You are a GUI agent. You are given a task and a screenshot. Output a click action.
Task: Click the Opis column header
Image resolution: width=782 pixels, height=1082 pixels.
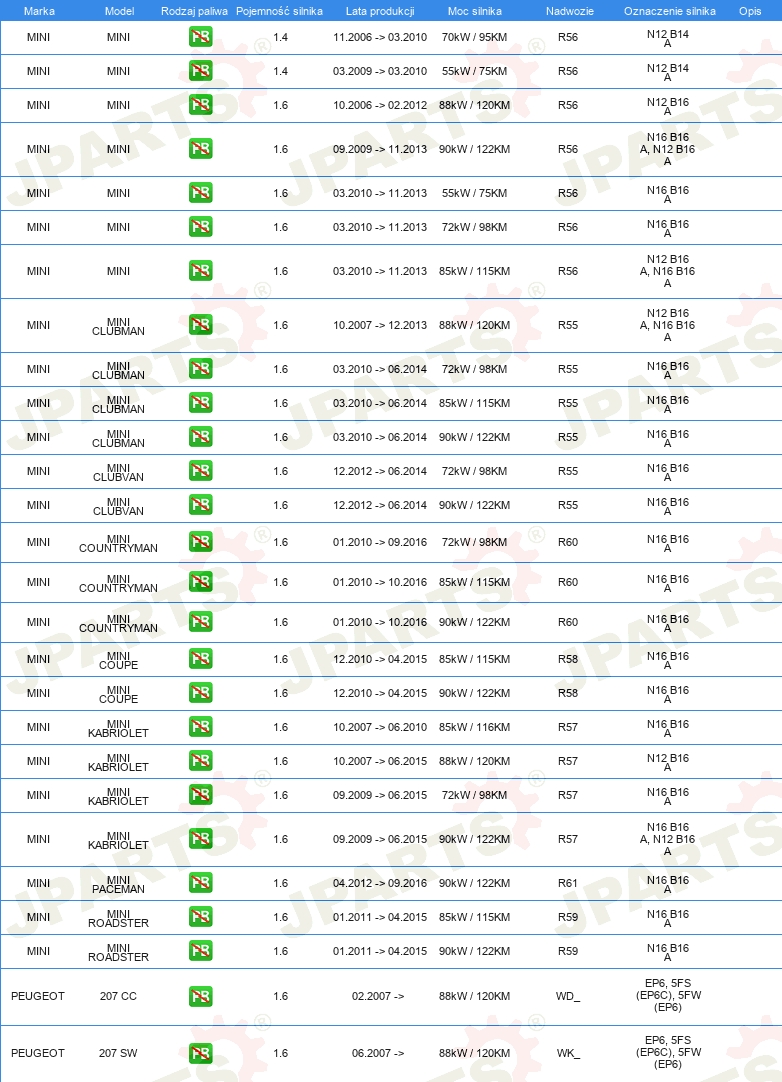tap(750, 11)
